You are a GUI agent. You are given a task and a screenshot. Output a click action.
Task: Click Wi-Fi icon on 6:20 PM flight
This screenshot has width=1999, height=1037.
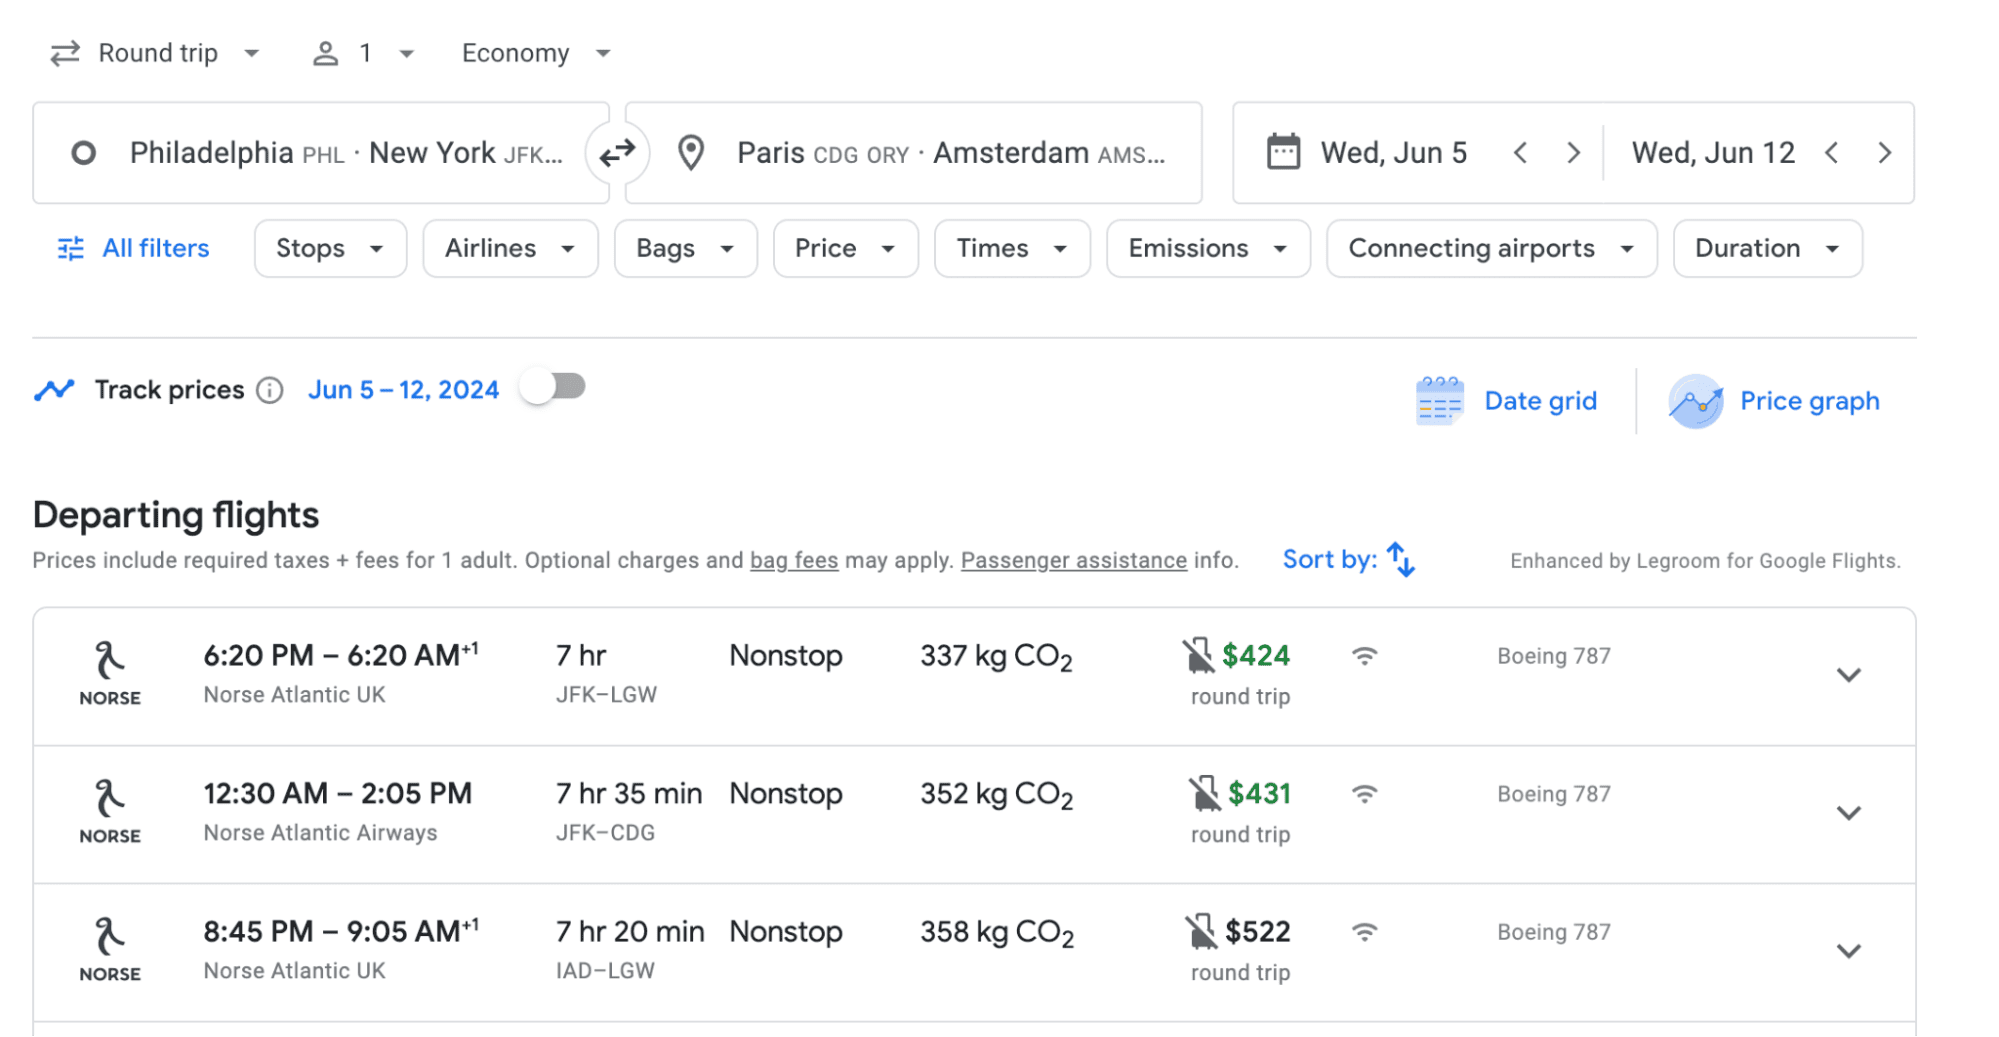(1365, 656)
